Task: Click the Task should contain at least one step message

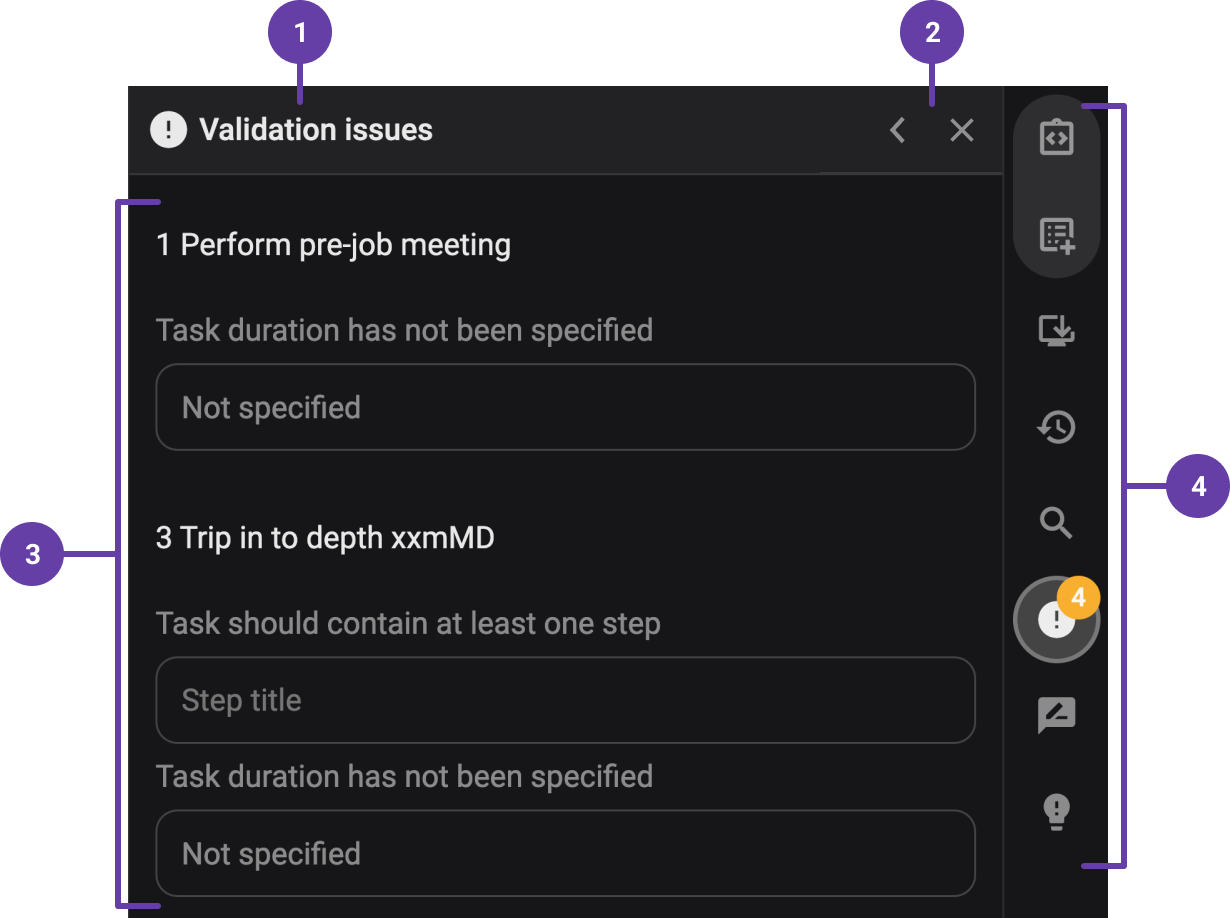Action: coord(407,623)
